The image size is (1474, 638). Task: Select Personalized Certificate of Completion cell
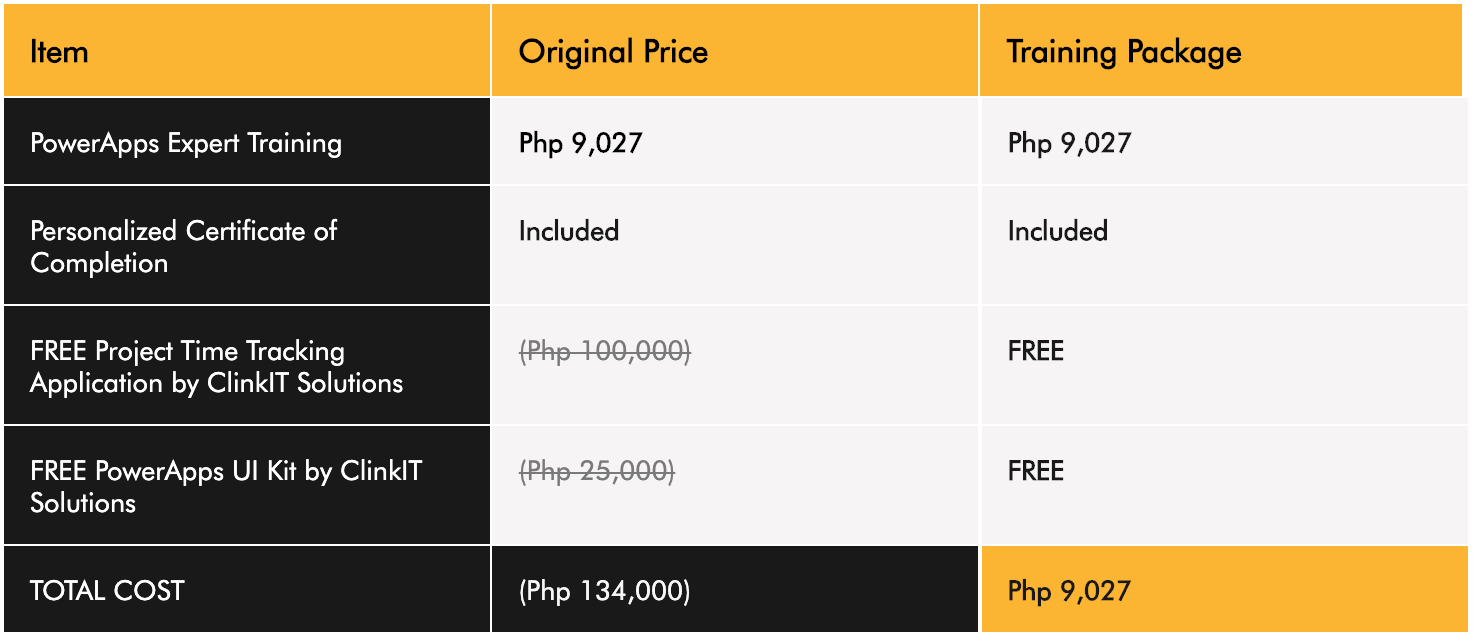click(x=247, y=246)
